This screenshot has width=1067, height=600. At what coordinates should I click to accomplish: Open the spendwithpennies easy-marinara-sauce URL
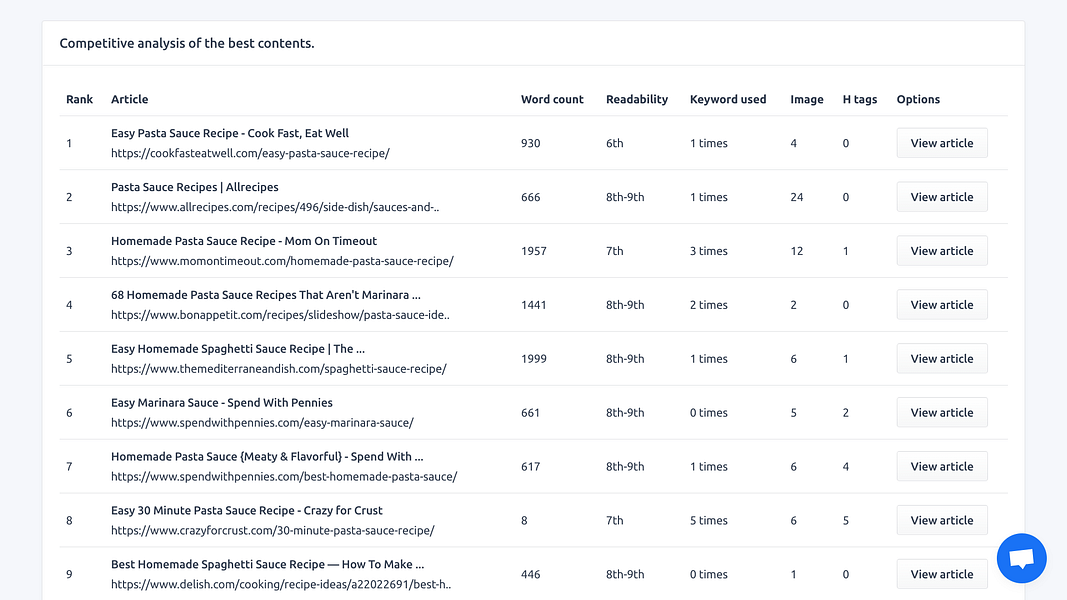(x=262, y=422)
